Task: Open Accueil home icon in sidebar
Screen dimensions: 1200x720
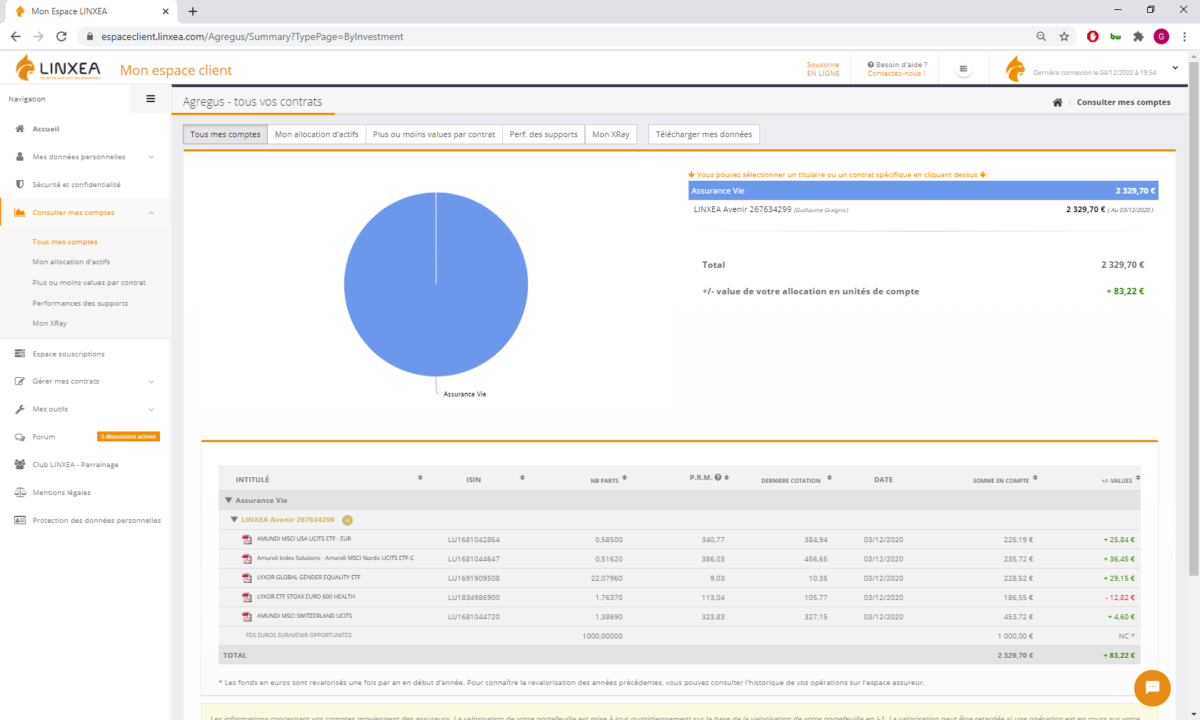Action: pyautogui.click(x=20, y=129)
